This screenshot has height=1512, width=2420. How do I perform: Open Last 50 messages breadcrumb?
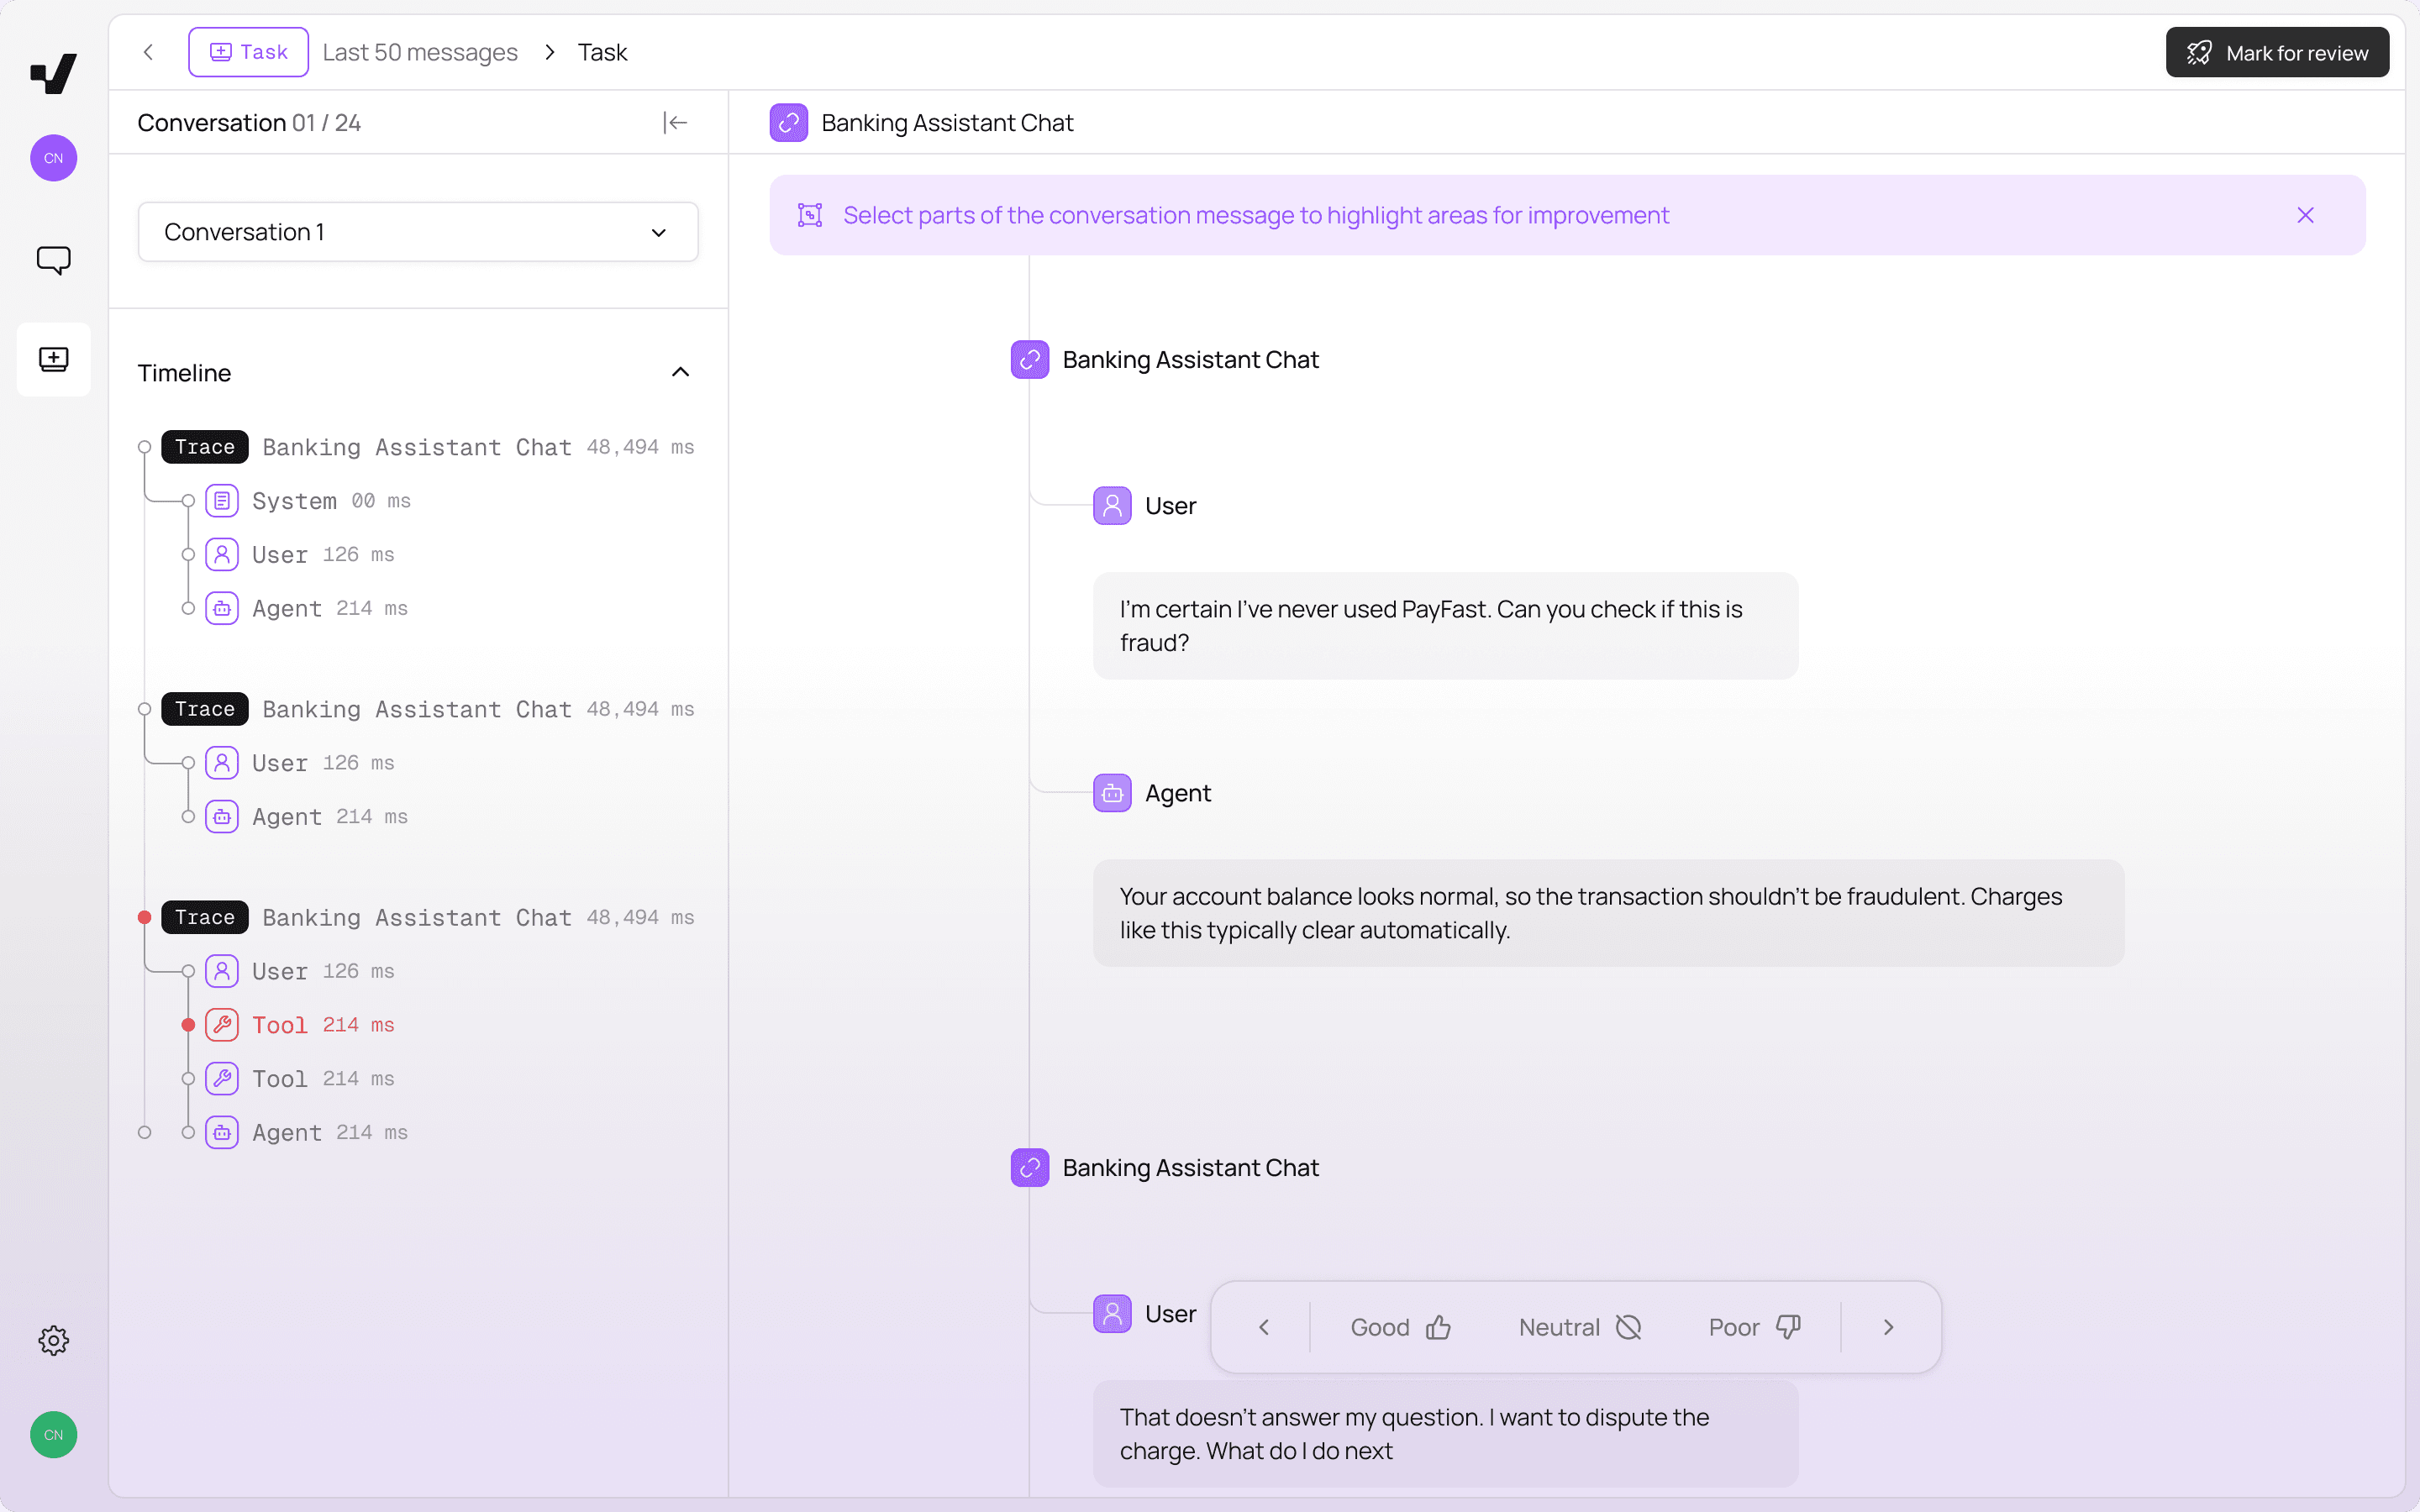420,52
